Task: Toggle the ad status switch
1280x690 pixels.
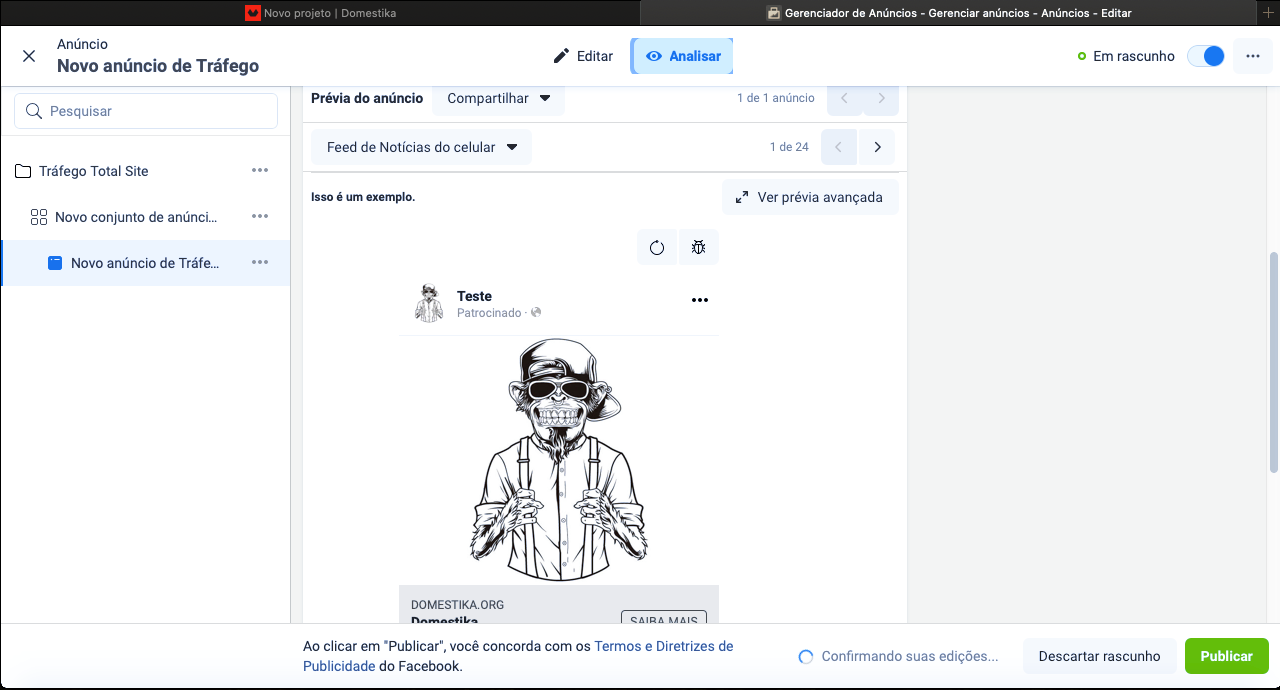Action: (x=1205, y=56)
